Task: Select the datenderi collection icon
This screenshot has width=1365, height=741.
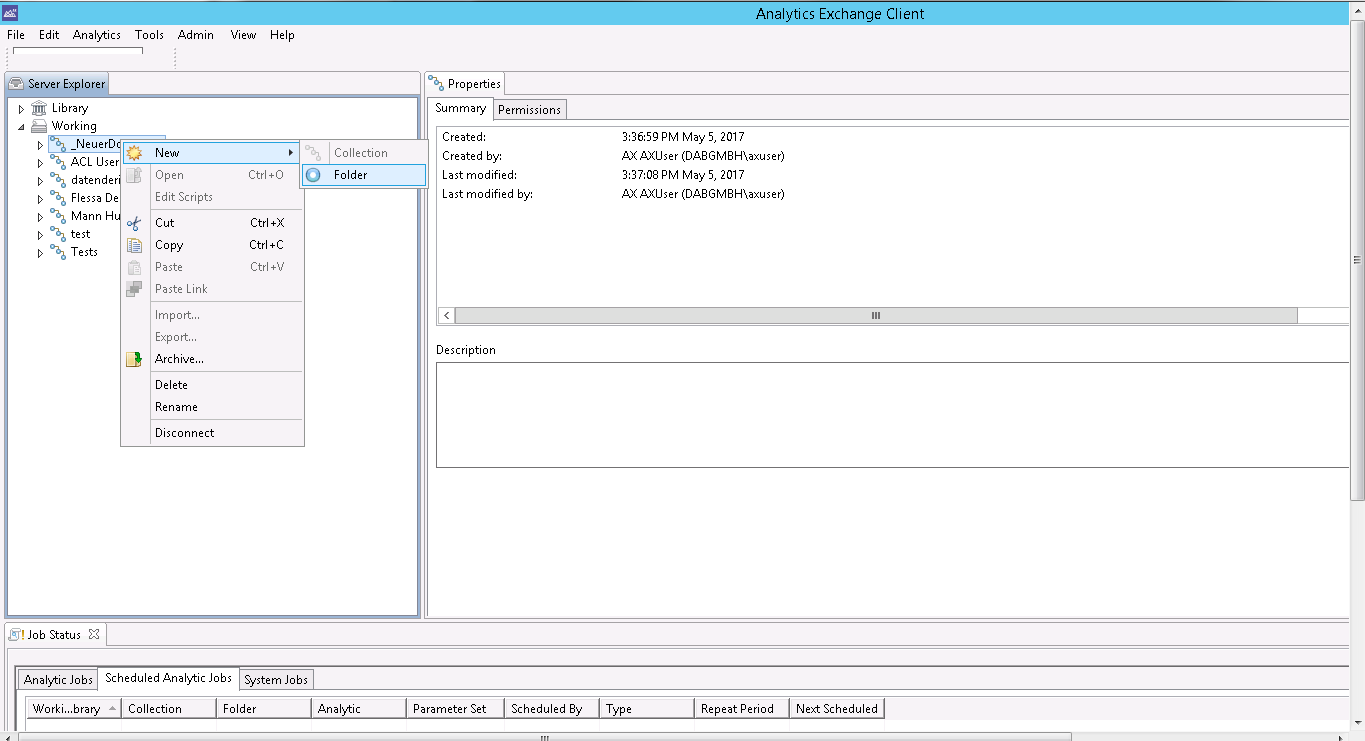Action: tap(58, 180)
